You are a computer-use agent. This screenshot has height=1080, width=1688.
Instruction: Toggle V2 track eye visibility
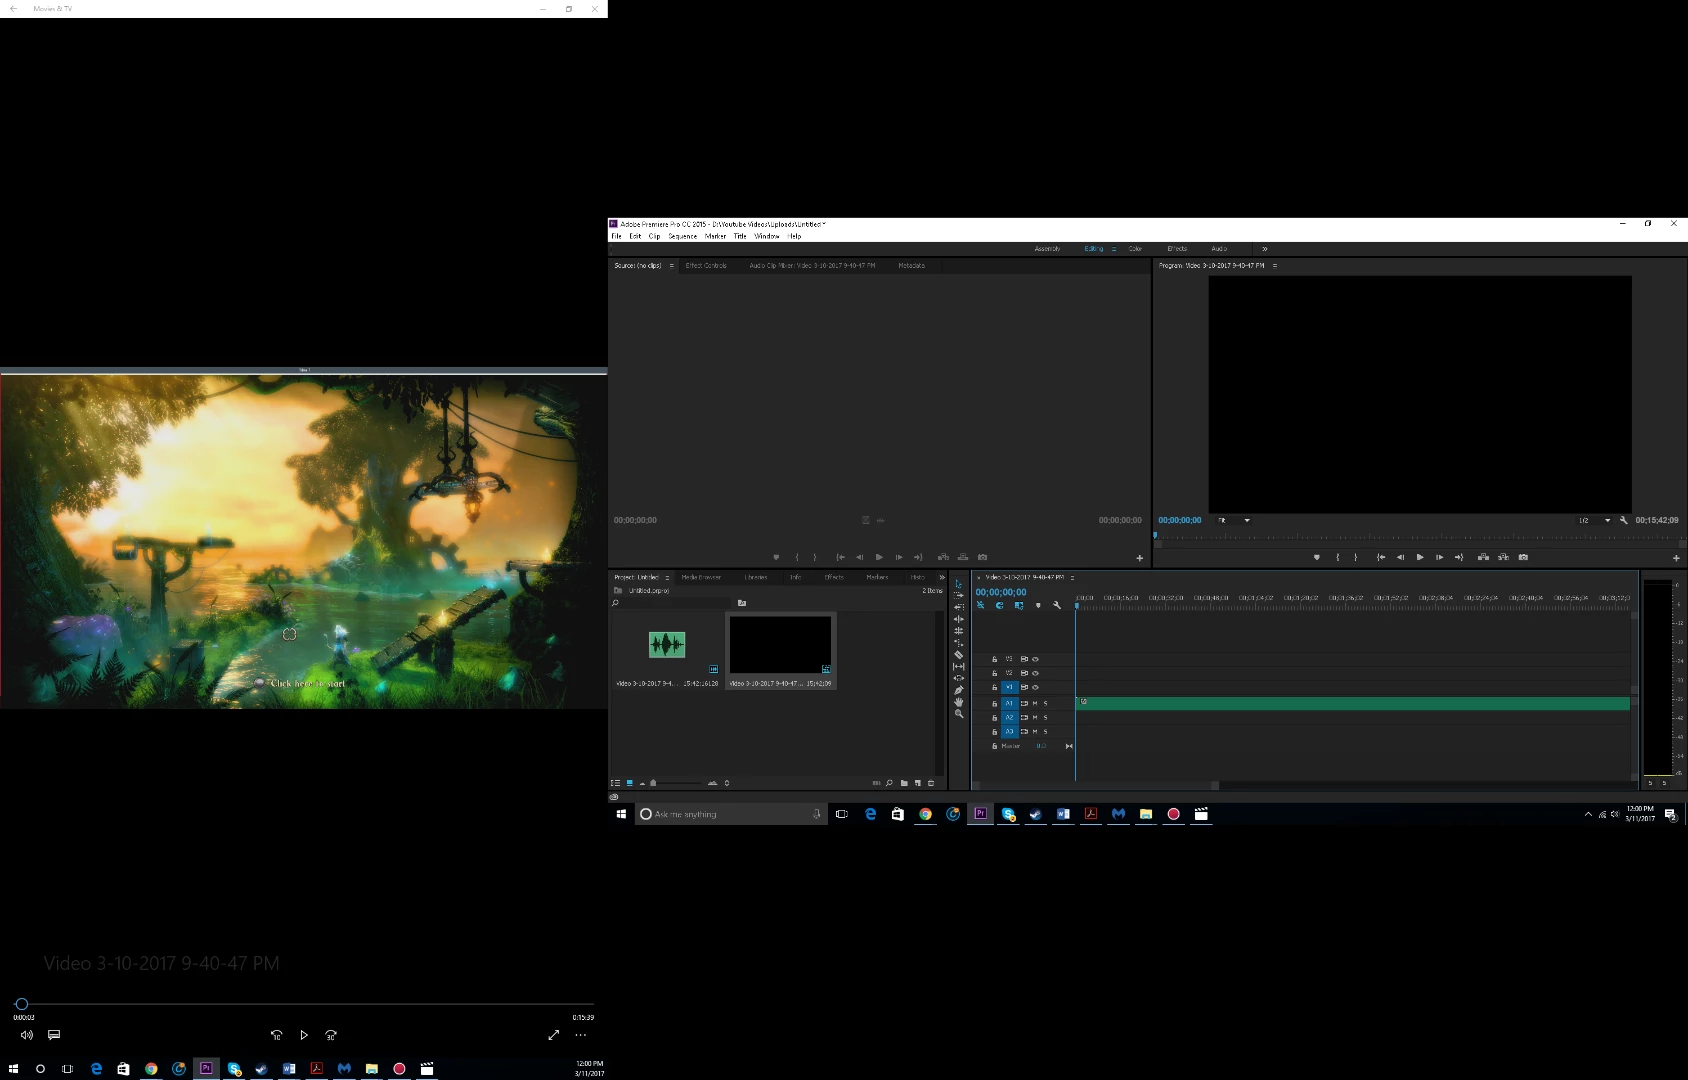(x=1035, y=673)
